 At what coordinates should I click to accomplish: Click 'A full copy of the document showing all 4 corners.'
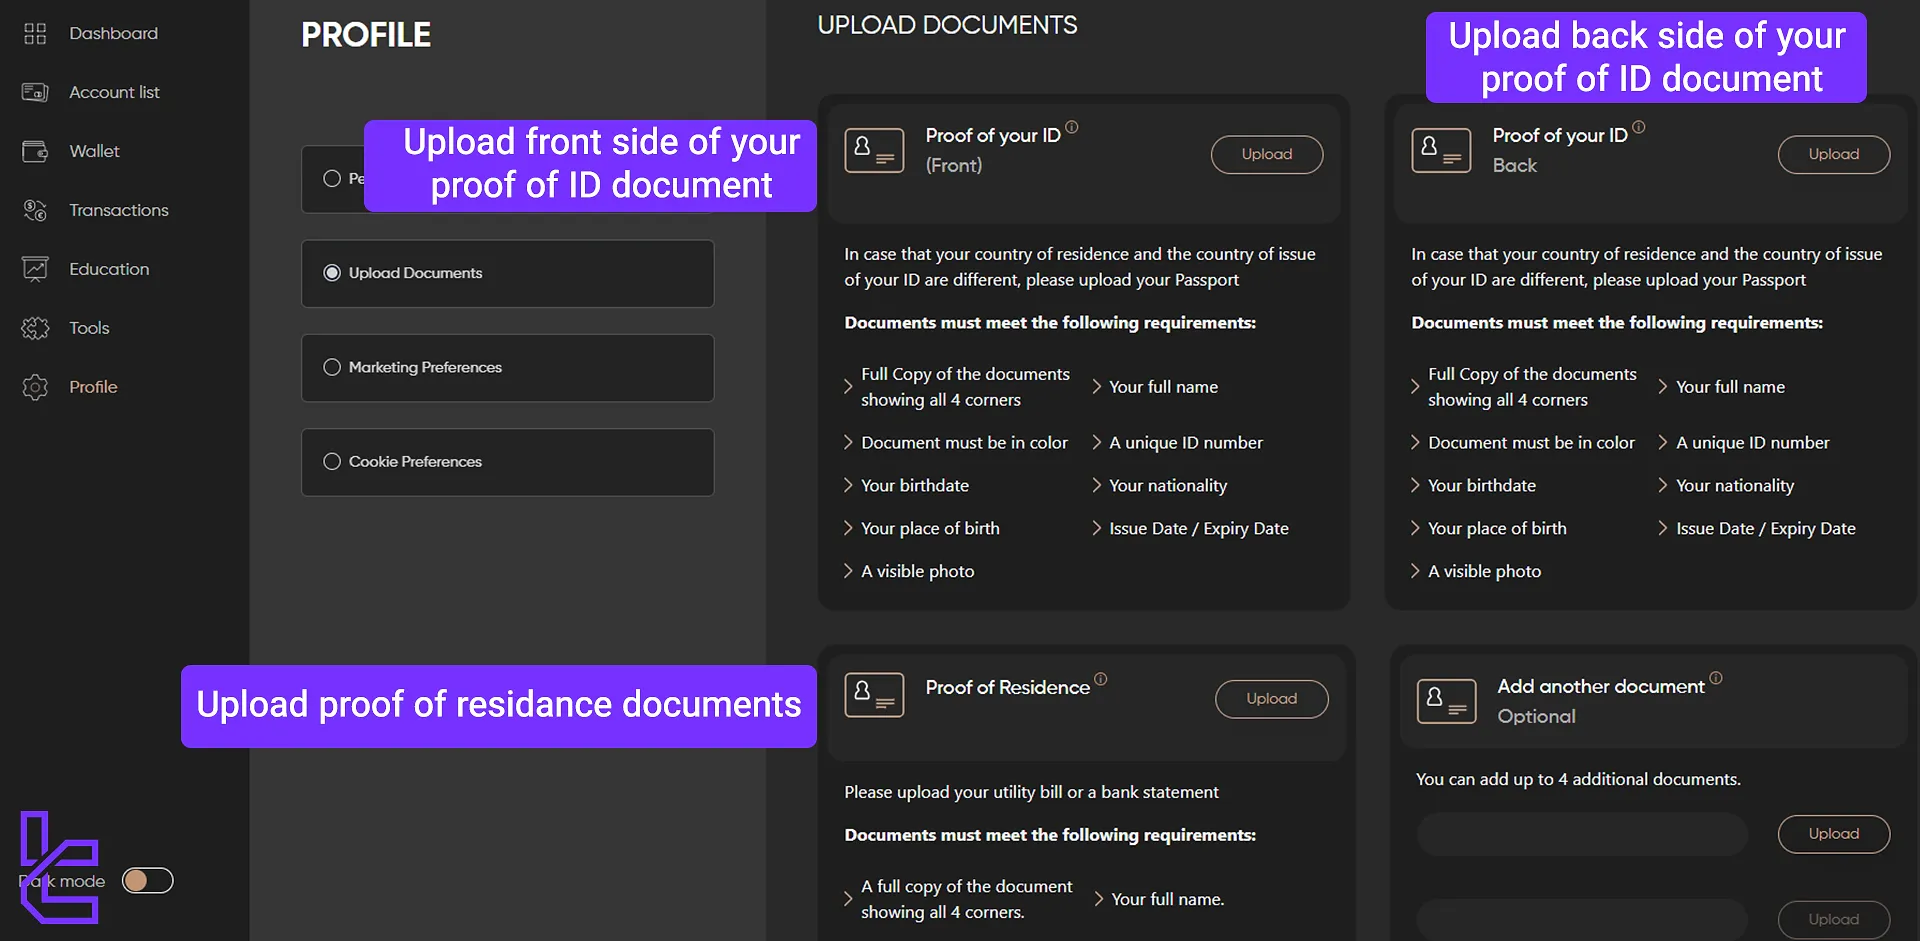pos(966,899)
